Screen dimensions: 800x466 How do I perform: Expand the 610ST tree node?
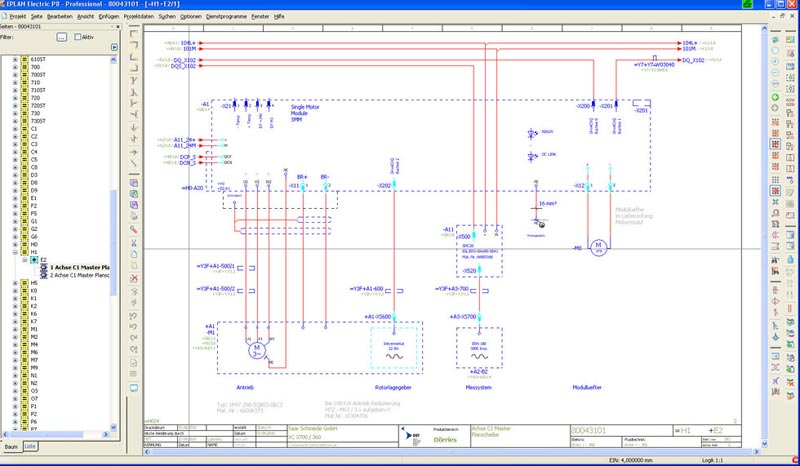[x=15, y=61]
